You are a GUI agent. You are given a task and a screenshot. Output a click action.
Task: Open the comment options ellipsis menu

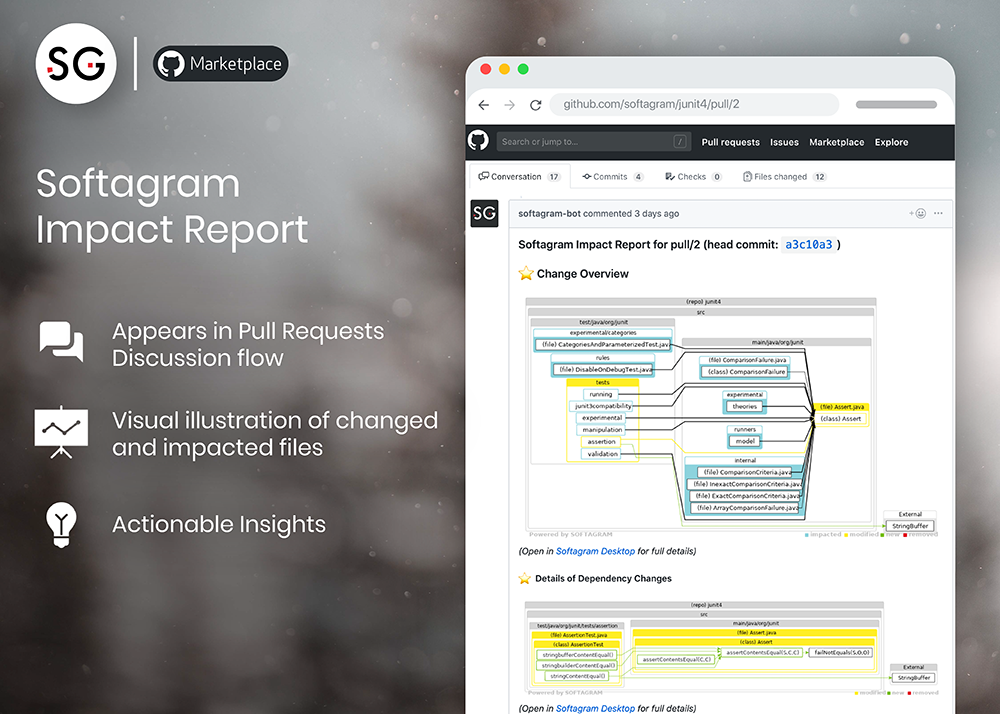point(938,213)
